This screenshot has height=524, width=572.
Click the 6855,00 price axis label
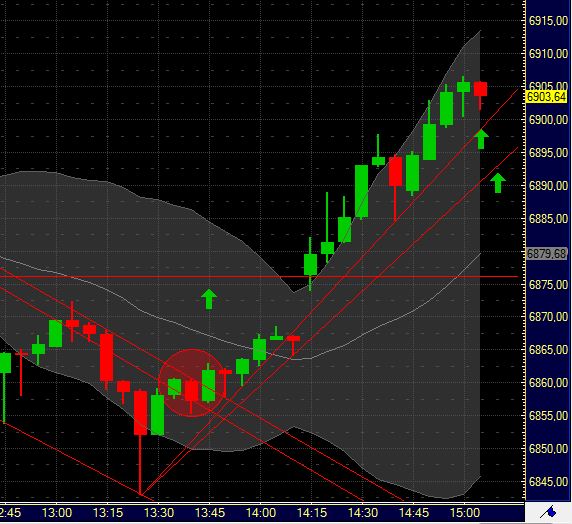click(548, 416)
